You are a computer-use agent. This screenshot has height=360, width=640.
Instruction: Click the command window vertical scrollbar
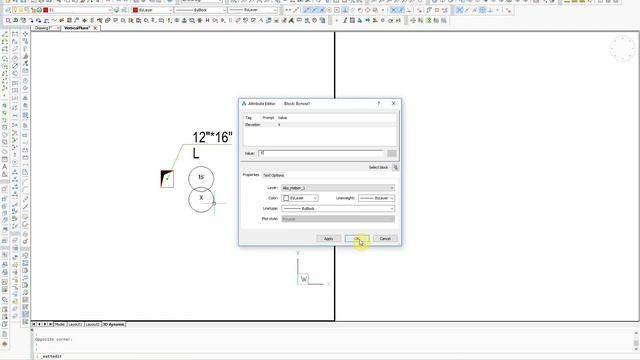[x=636, y=341]
